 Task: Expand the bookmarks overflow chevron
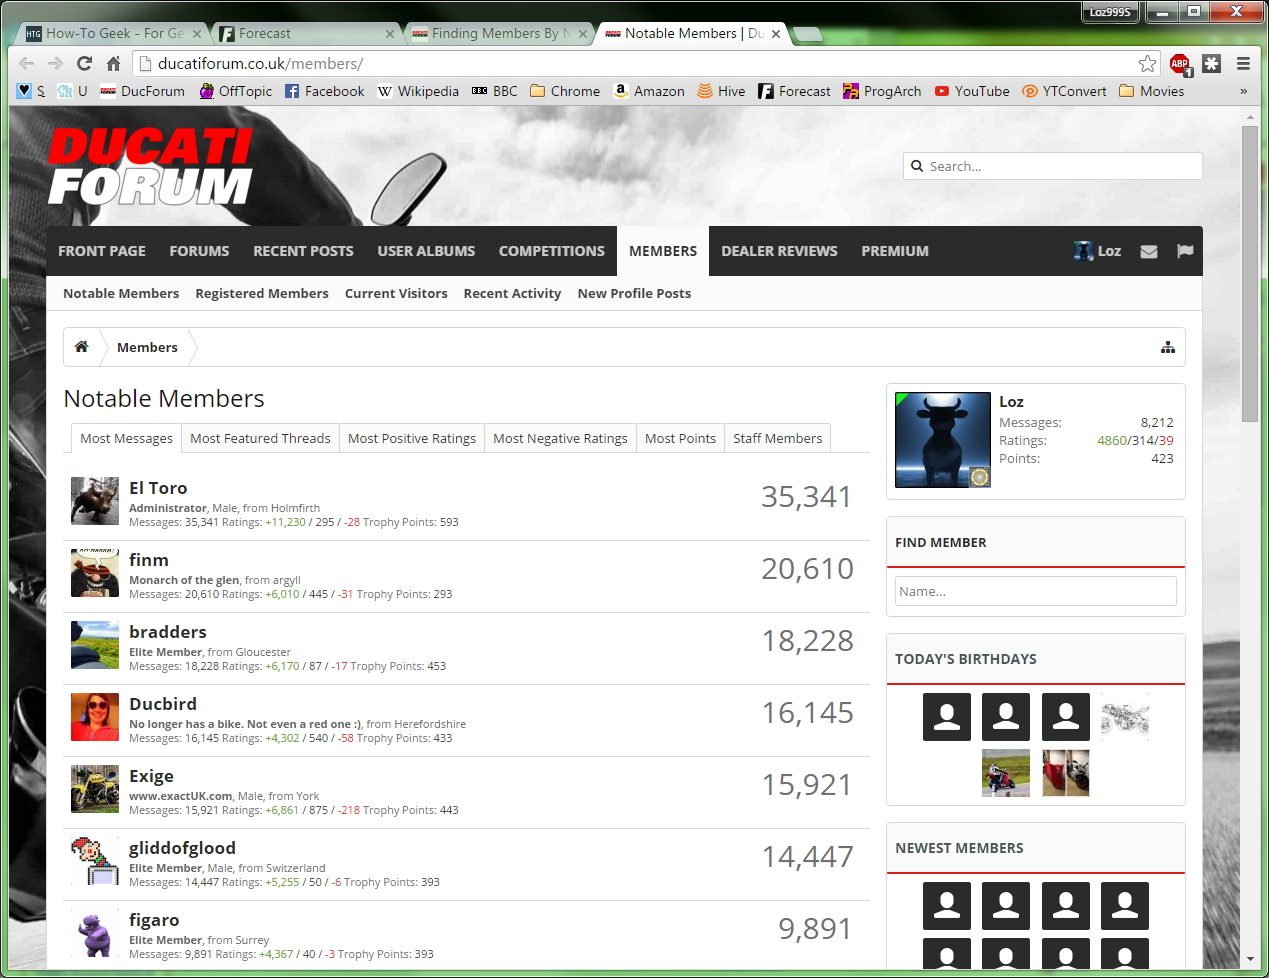[x=1243, y=91]
